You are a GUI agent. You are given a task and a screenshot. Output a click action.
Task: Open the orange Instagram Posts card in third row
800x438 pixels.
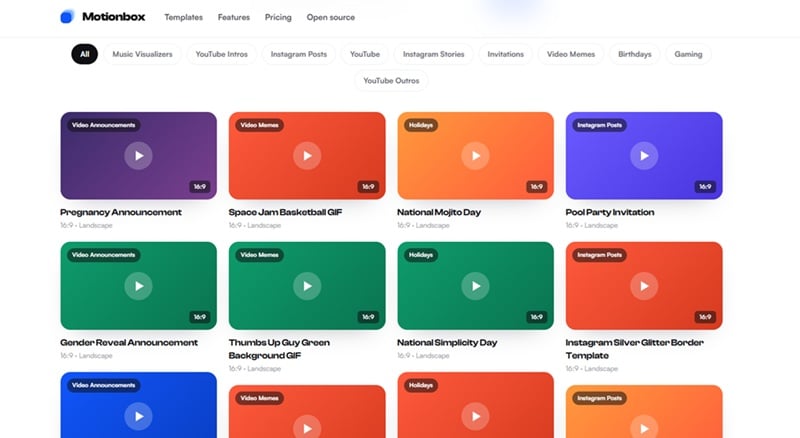click(644, 411)
